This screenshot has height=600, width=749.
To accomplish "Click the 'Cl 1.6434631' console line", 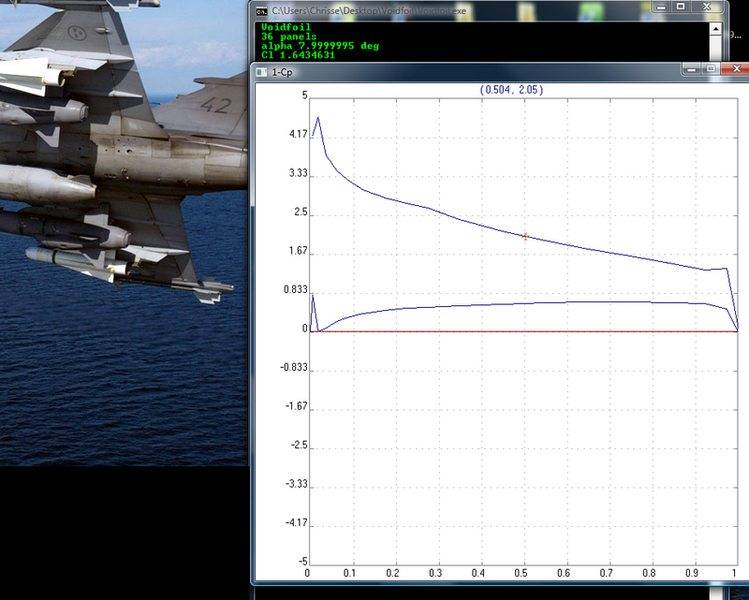I will pos(298,55).
